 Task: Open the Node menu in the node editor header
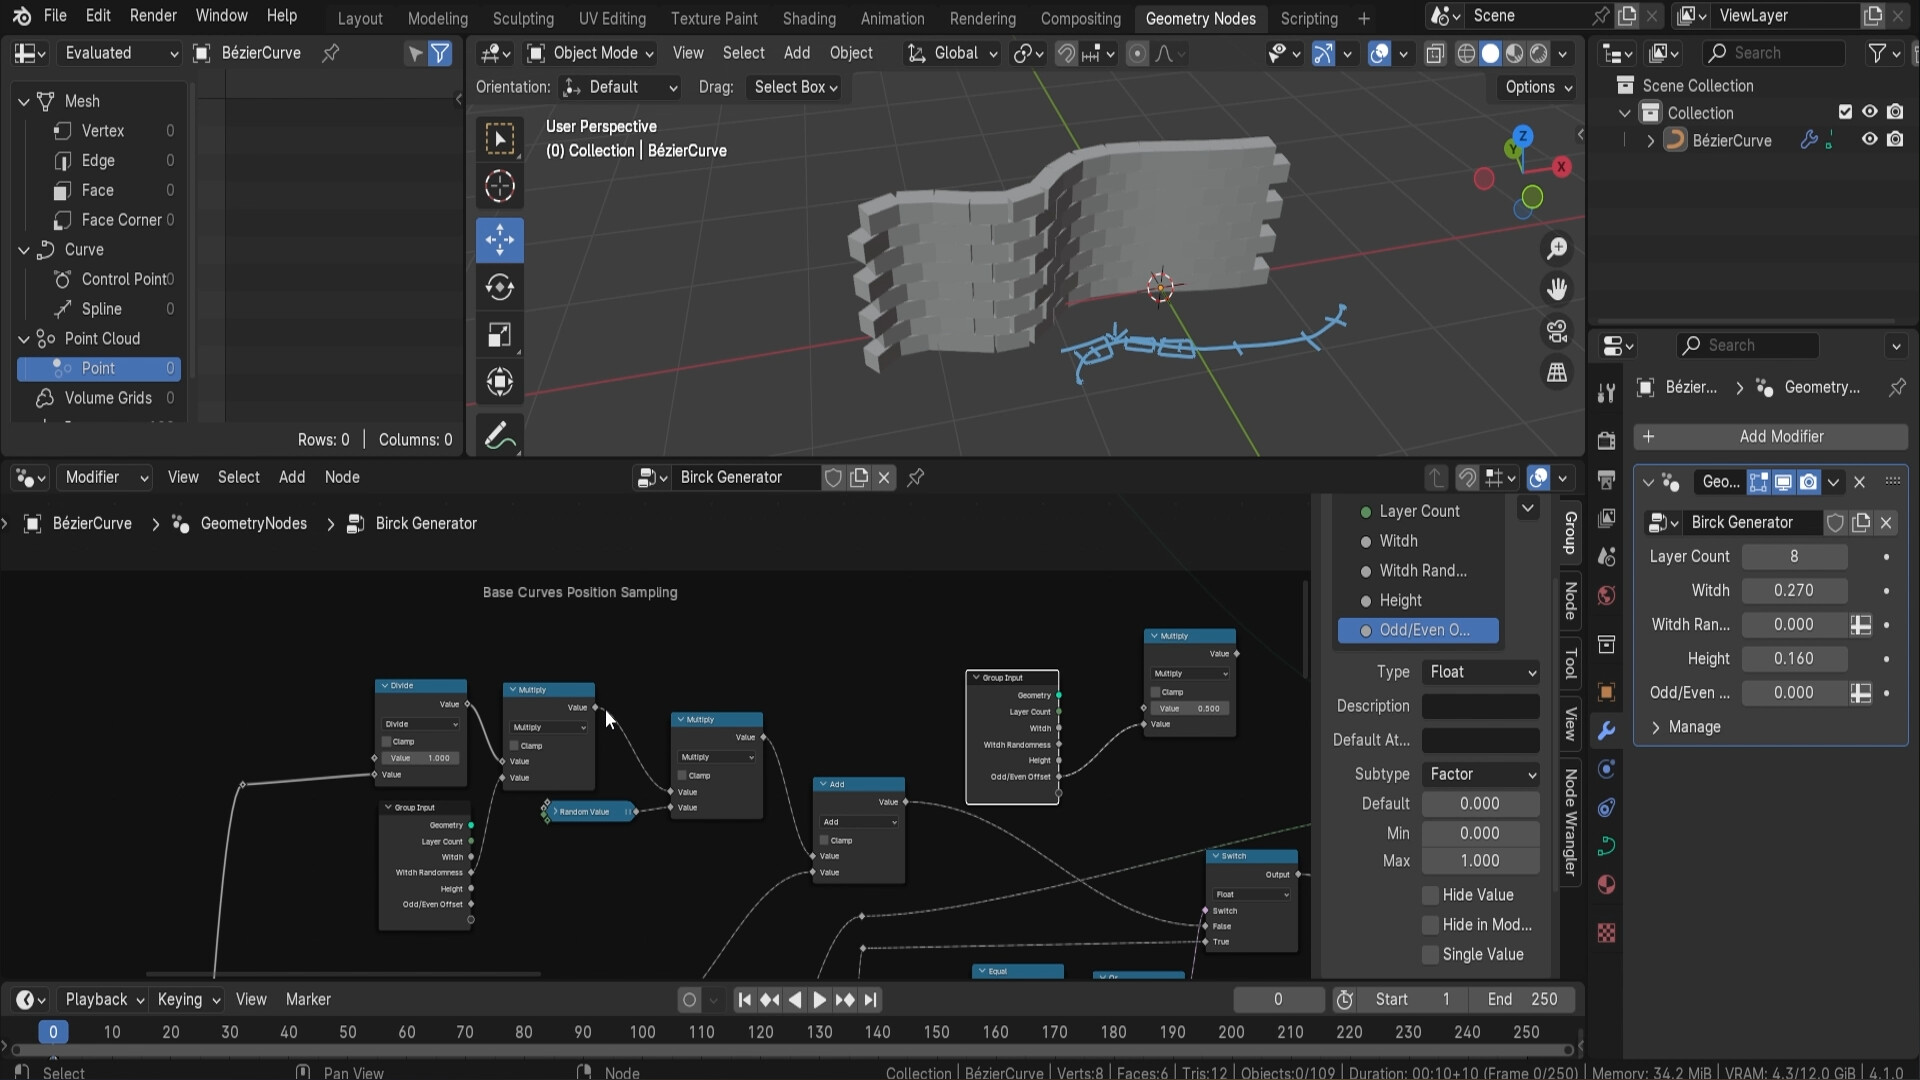tap(342, 478)
